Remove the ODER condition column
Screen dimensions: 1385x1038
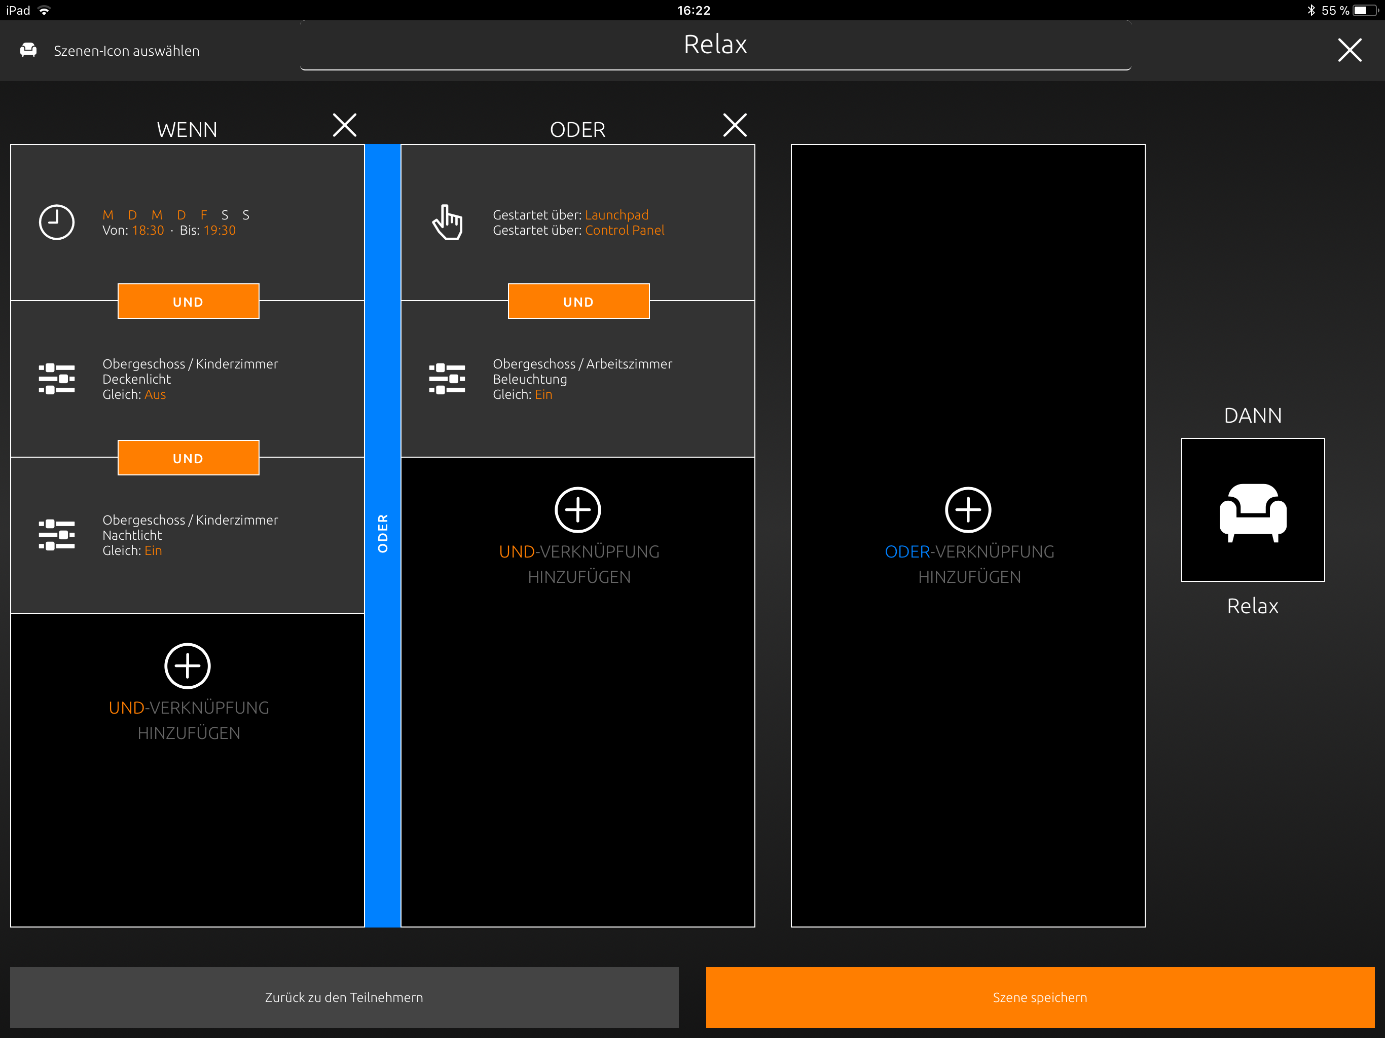[x=735, y=125]
